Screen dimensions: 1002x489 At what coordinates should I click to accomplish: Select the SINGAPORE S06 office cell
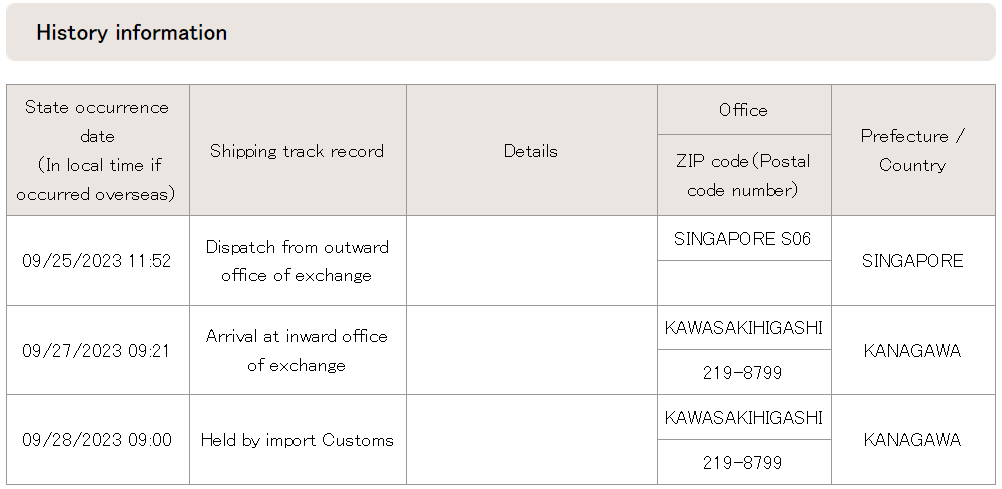point(743,239)
